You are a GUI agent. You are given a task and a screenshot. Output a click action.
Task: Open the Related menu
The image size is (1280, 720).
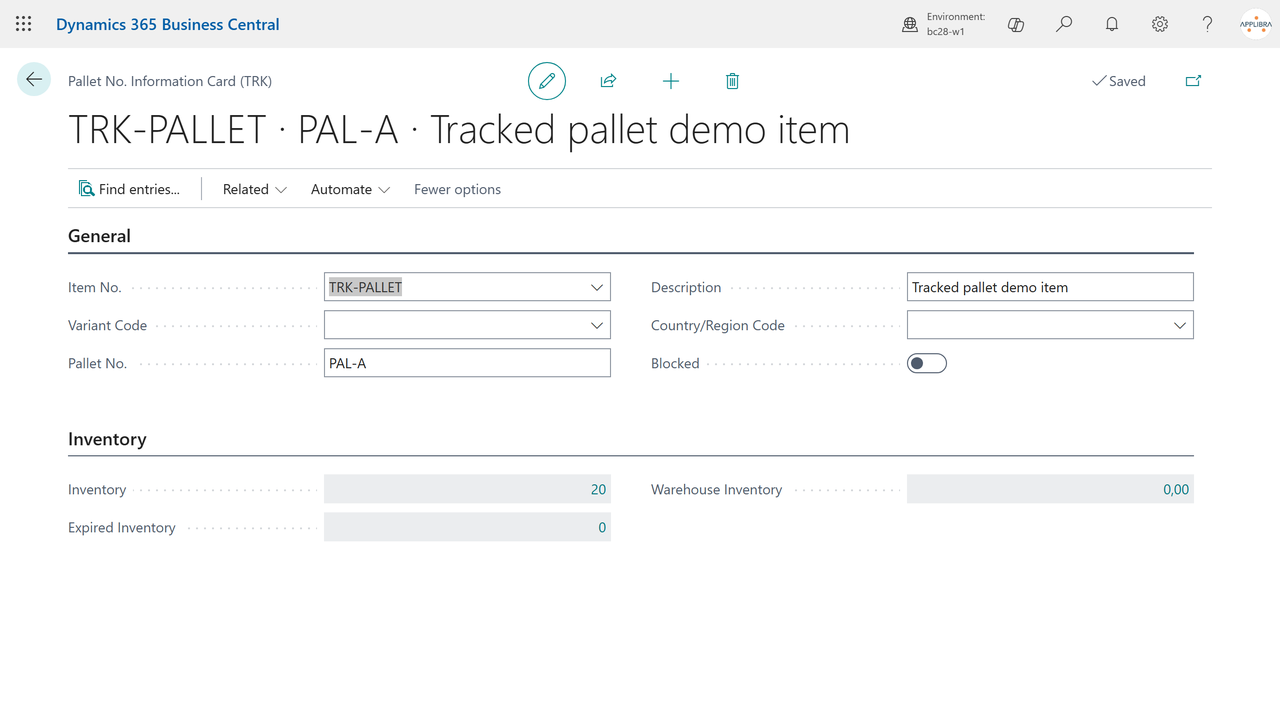point(255,189)
